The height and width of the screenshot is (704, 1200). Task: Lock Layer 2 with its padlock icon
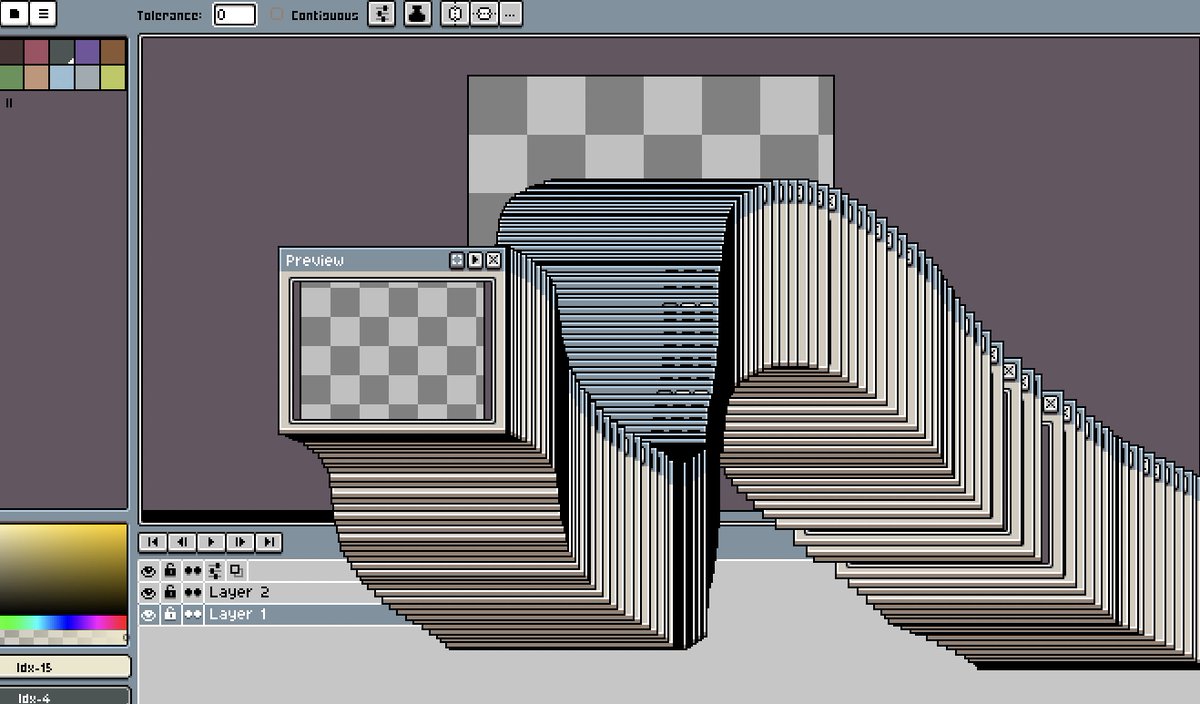170,592
